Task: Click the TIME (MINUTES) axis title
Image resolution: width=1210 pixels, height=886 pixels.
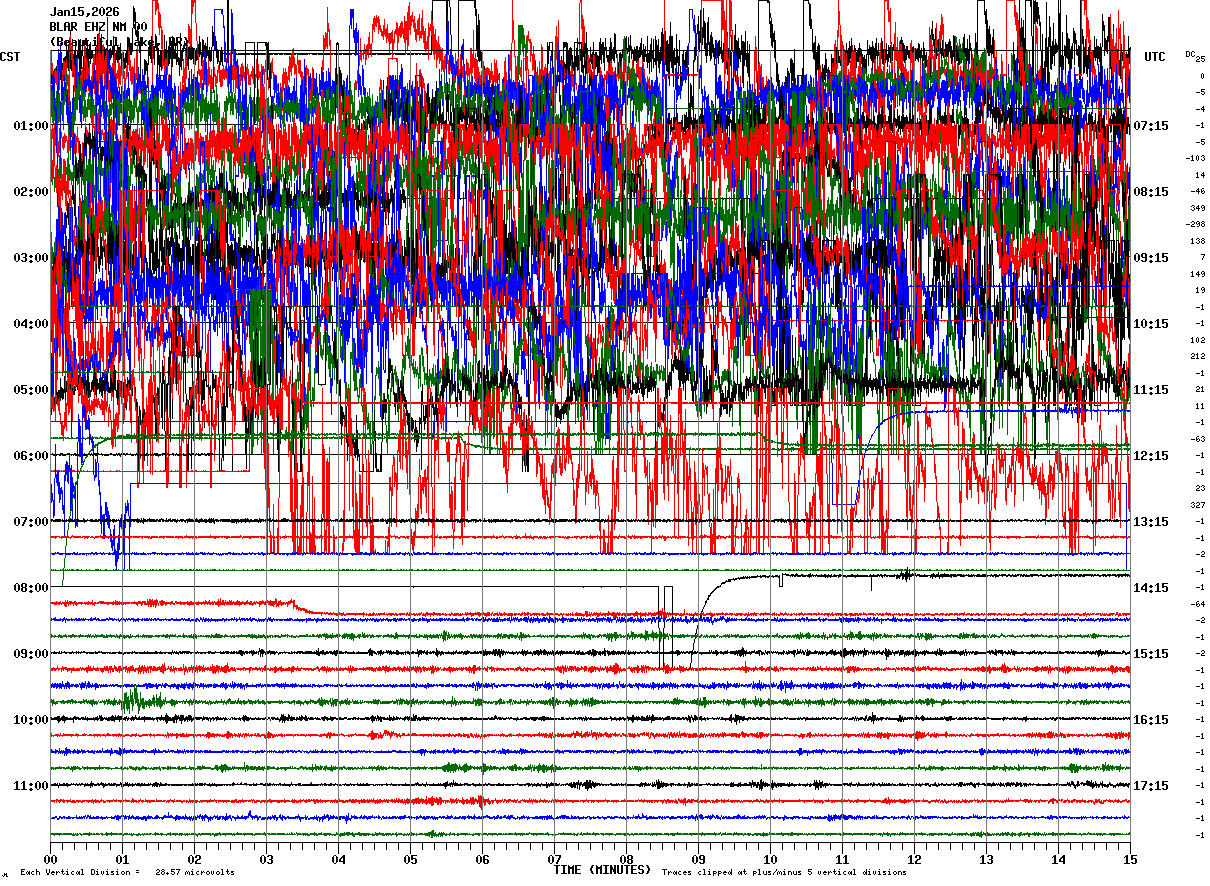Action: point(602,870)
